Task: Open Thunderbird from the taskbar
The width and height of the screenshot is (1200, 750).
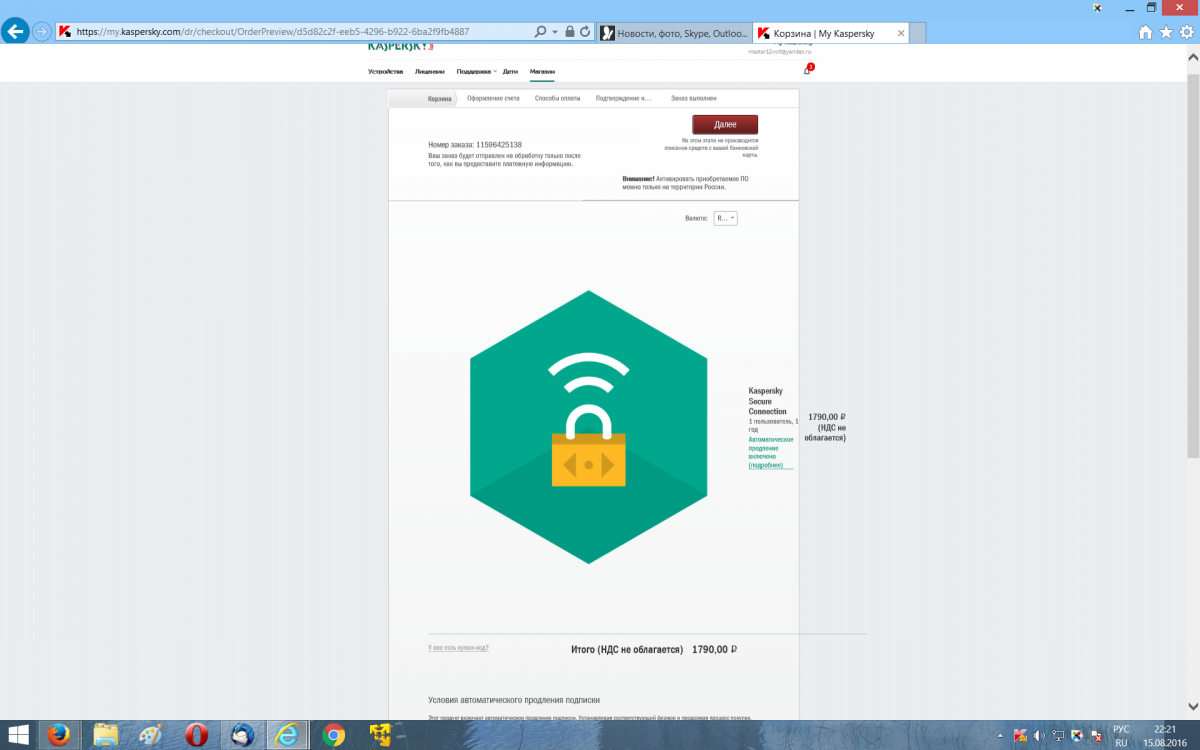Action: (242, 735)
